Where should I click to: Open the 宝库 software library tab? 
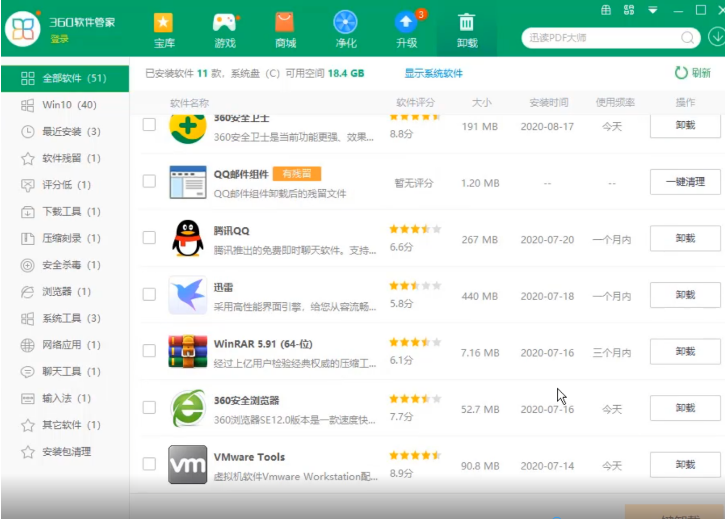(x=163, y=30)
